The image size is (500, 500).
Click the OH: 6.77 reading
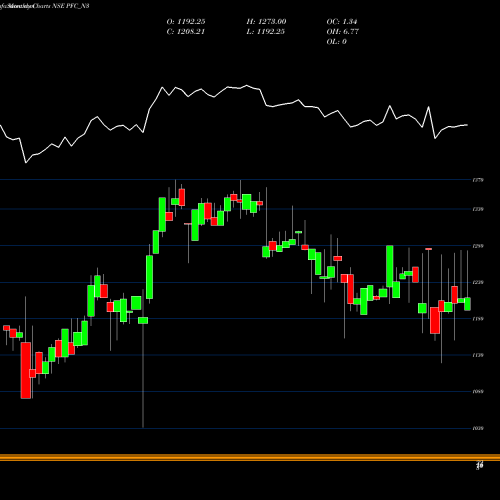coord(343,32)
